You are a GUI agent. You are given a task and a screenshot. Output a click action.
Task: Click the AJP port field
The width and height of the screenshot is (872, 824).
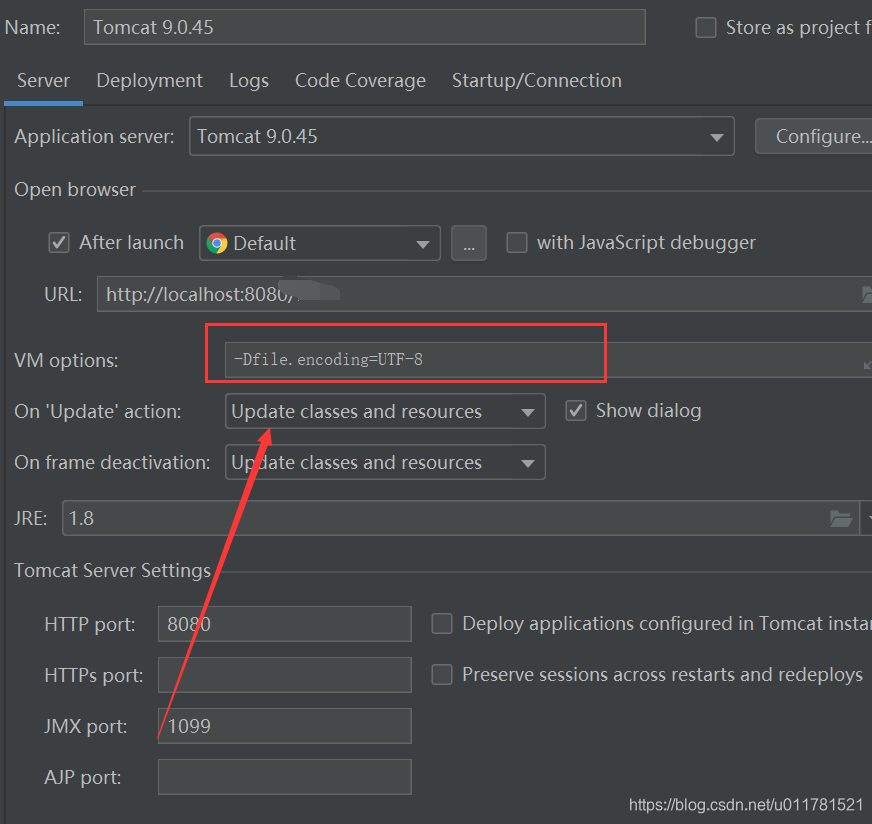(285, 777)
